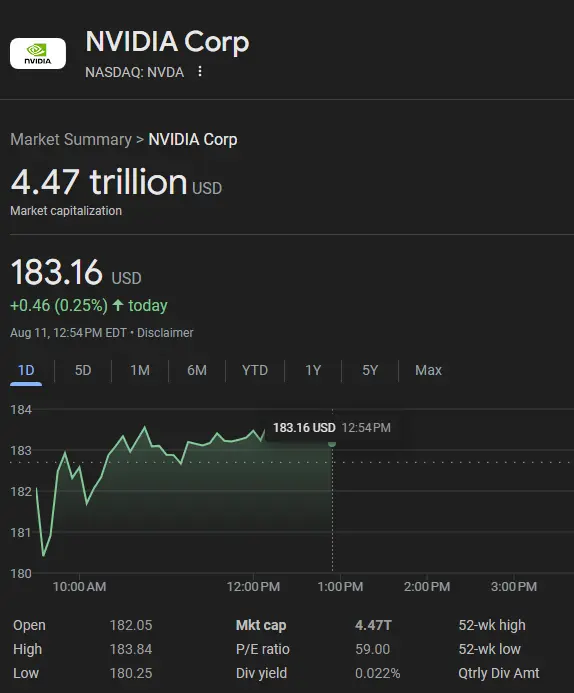Click the green price marker dot on chart

coord(332,443)
